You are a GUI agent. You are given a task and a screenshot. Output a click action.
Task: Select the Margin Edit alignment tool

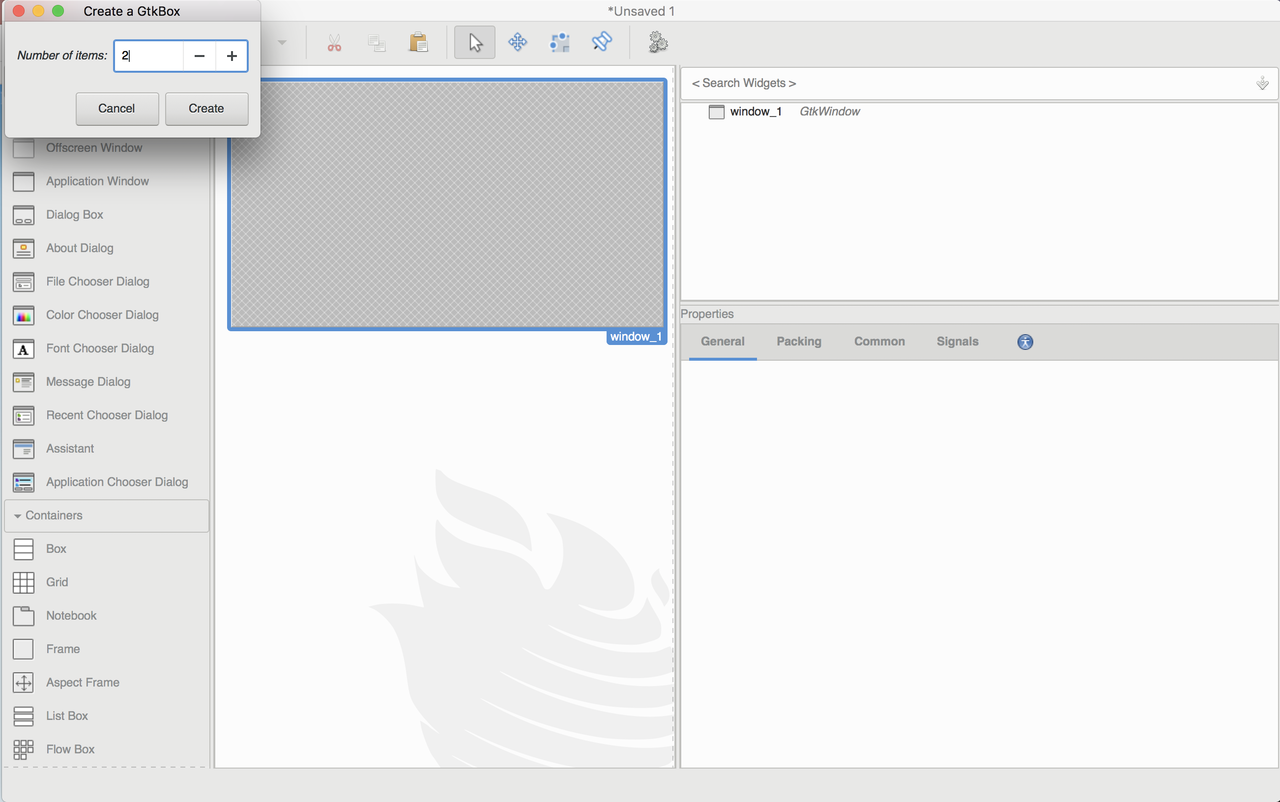[559, 42]
